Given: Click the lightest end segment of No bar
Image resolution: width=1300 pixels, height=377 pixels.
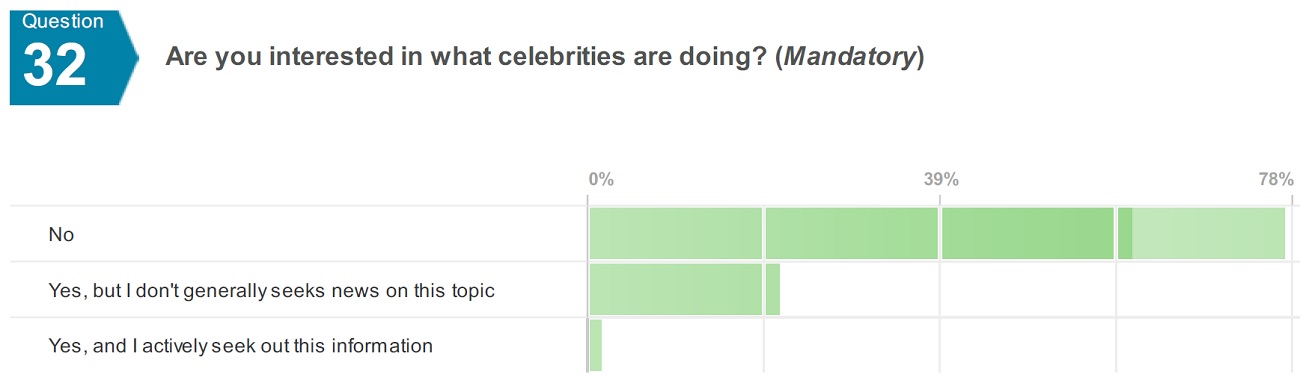Looking at the screenshot, I should 1208,234.
